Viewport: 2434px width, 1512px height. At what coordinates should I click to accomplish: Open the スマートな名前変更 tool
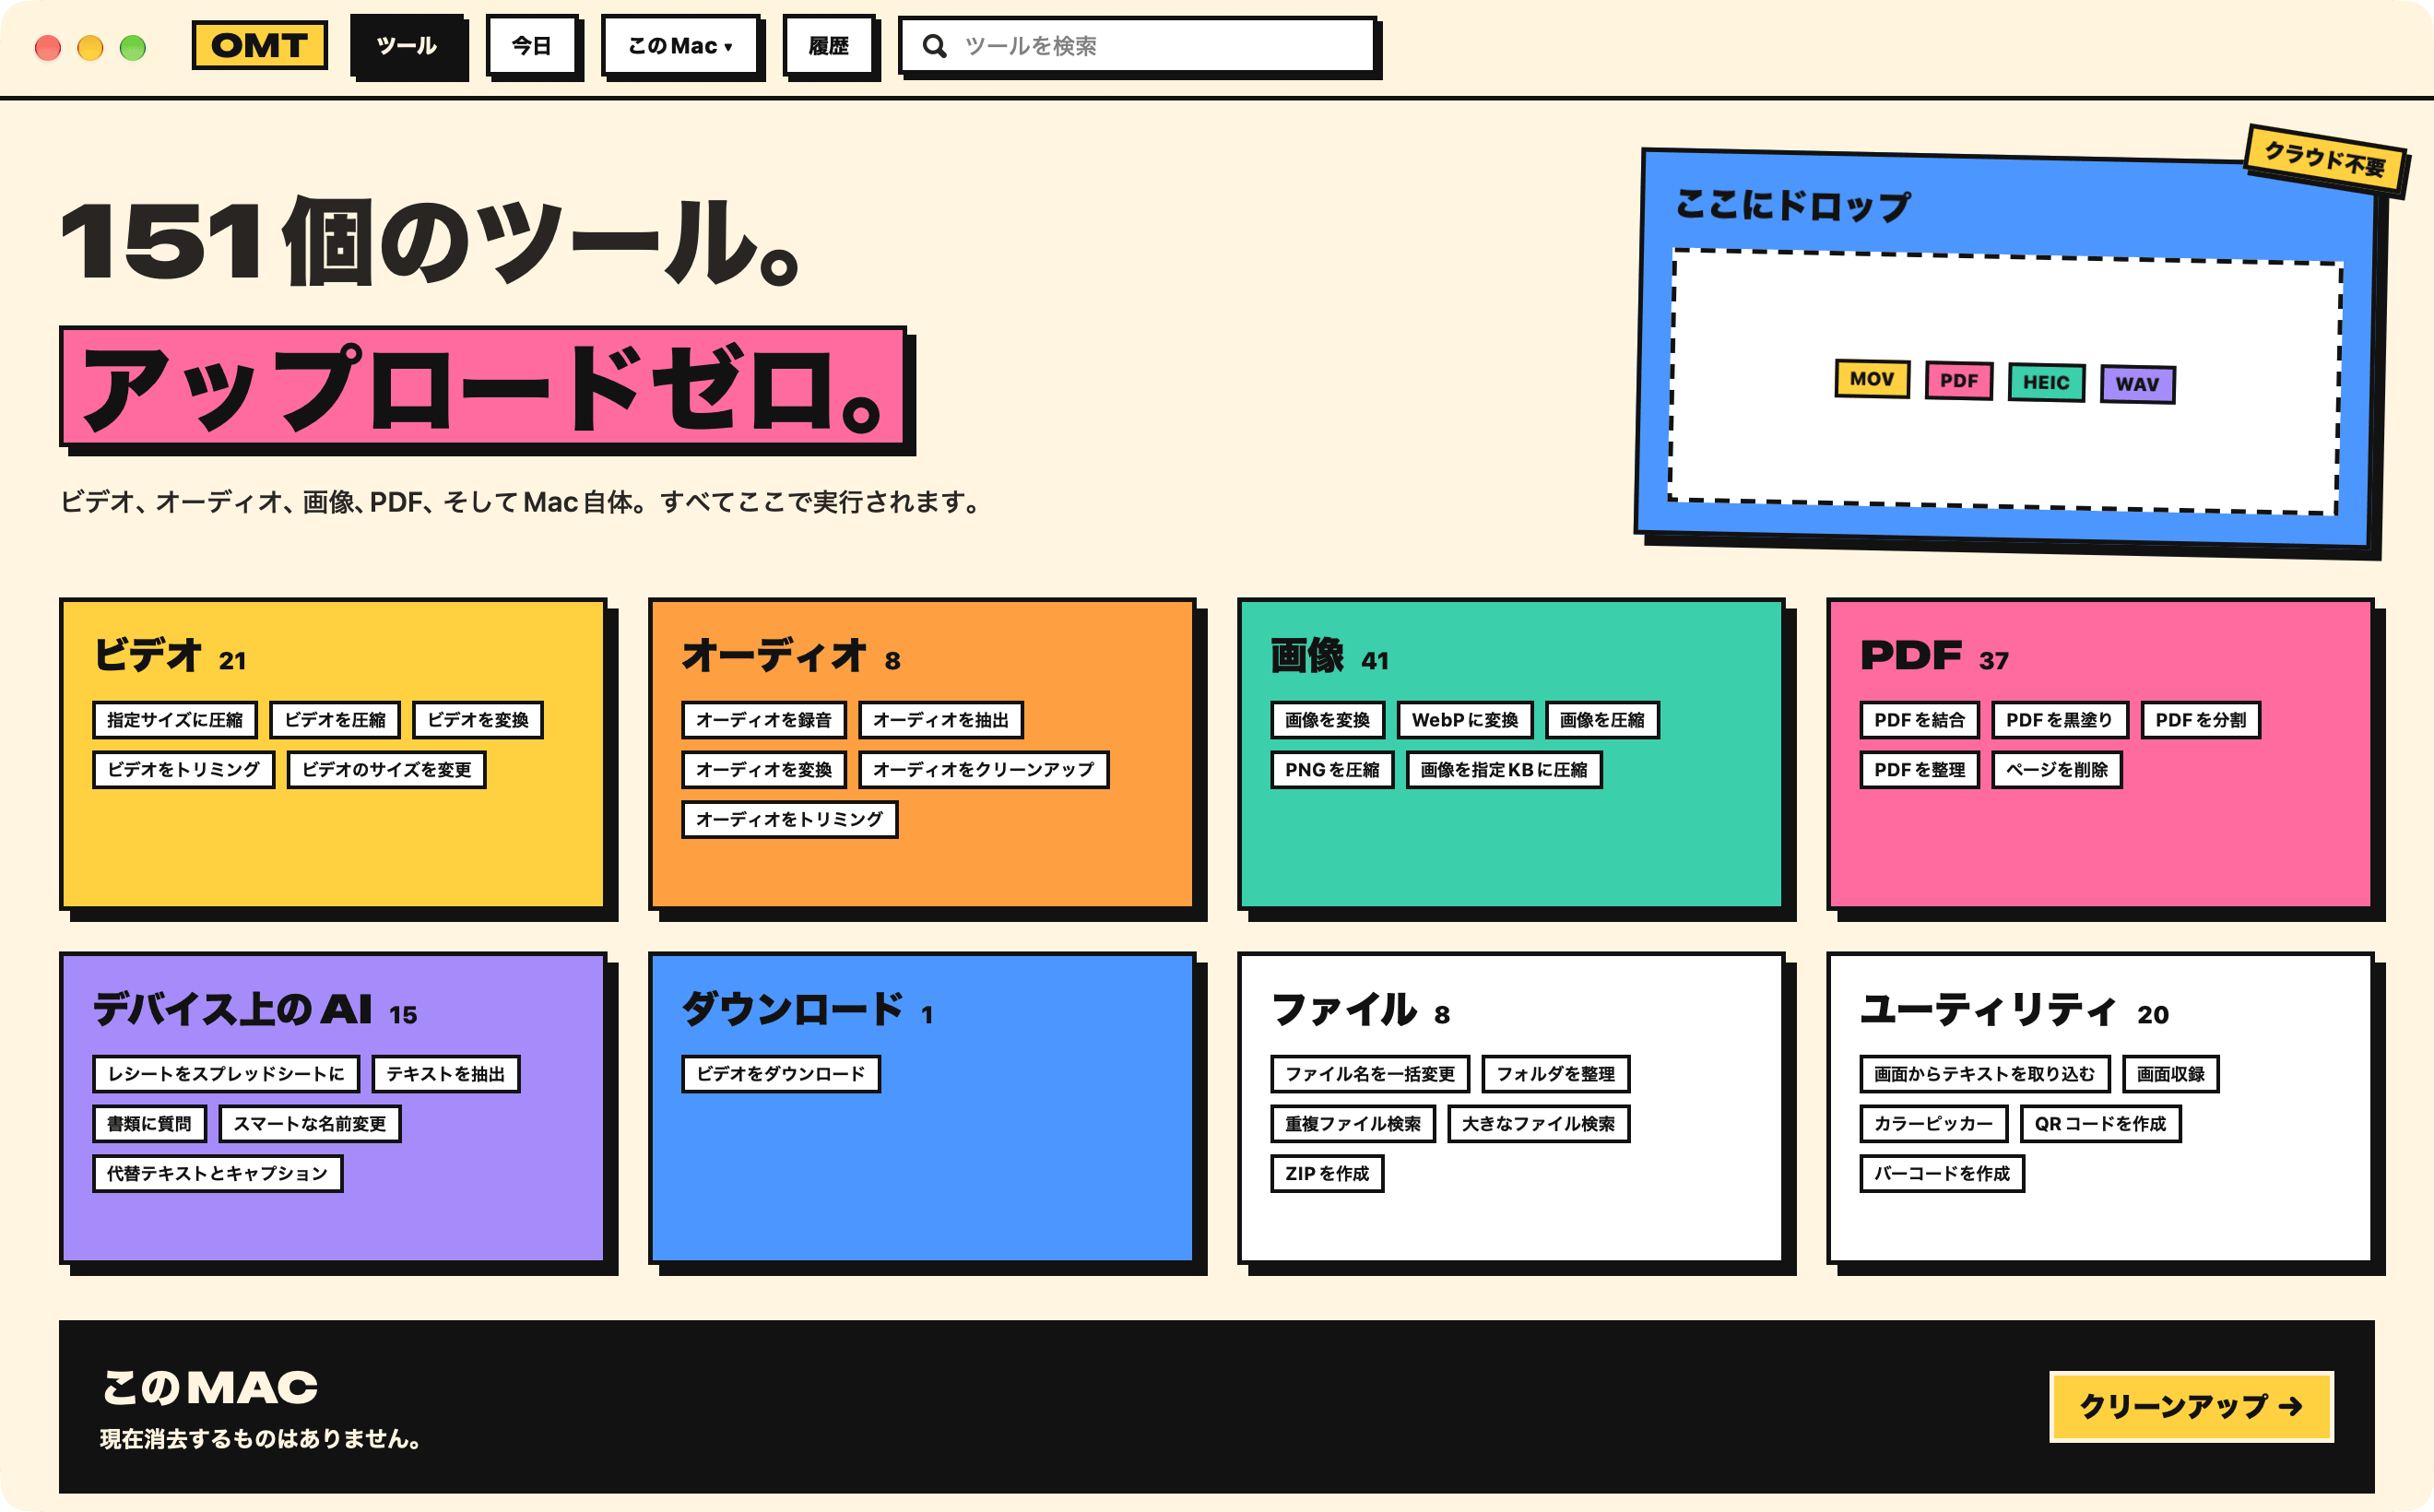[310, 1124]
